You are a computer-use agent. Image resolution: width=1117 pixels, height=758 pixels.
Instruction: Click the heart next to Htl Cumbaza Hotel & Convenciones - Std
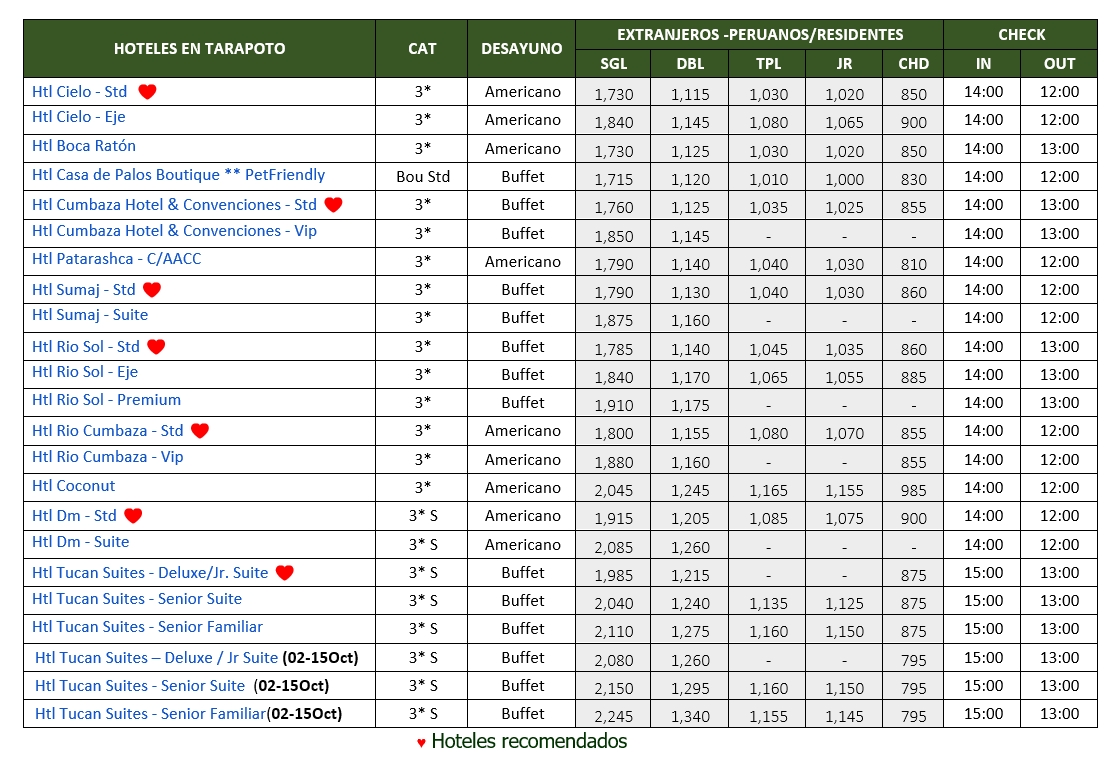point(333,205)
